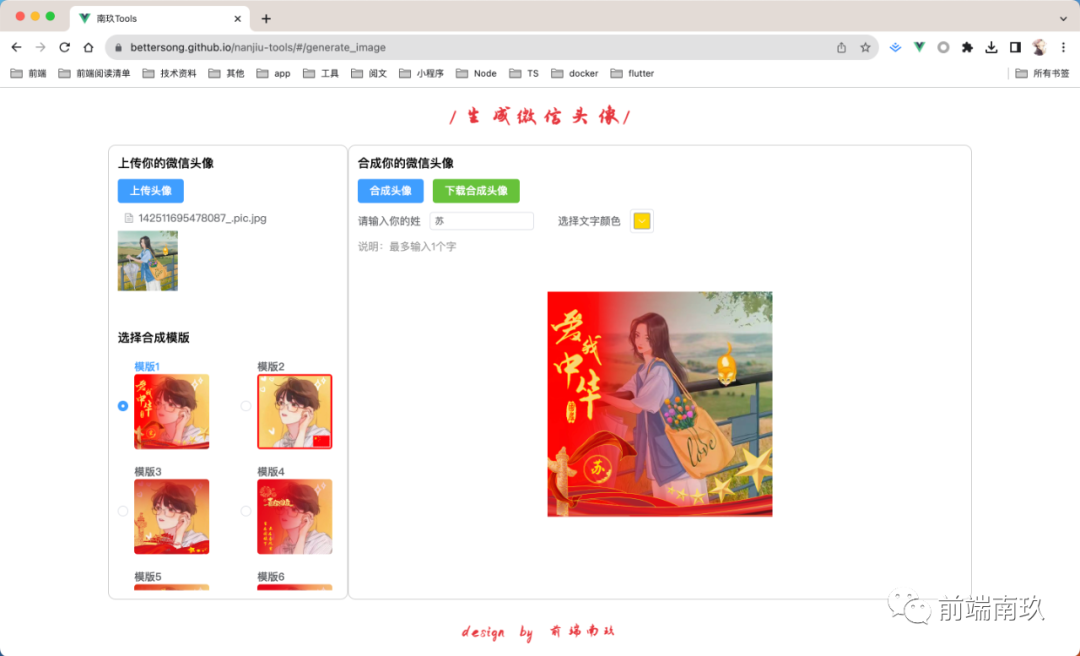
Task: Open the browser home page icon
Action: 88,48
